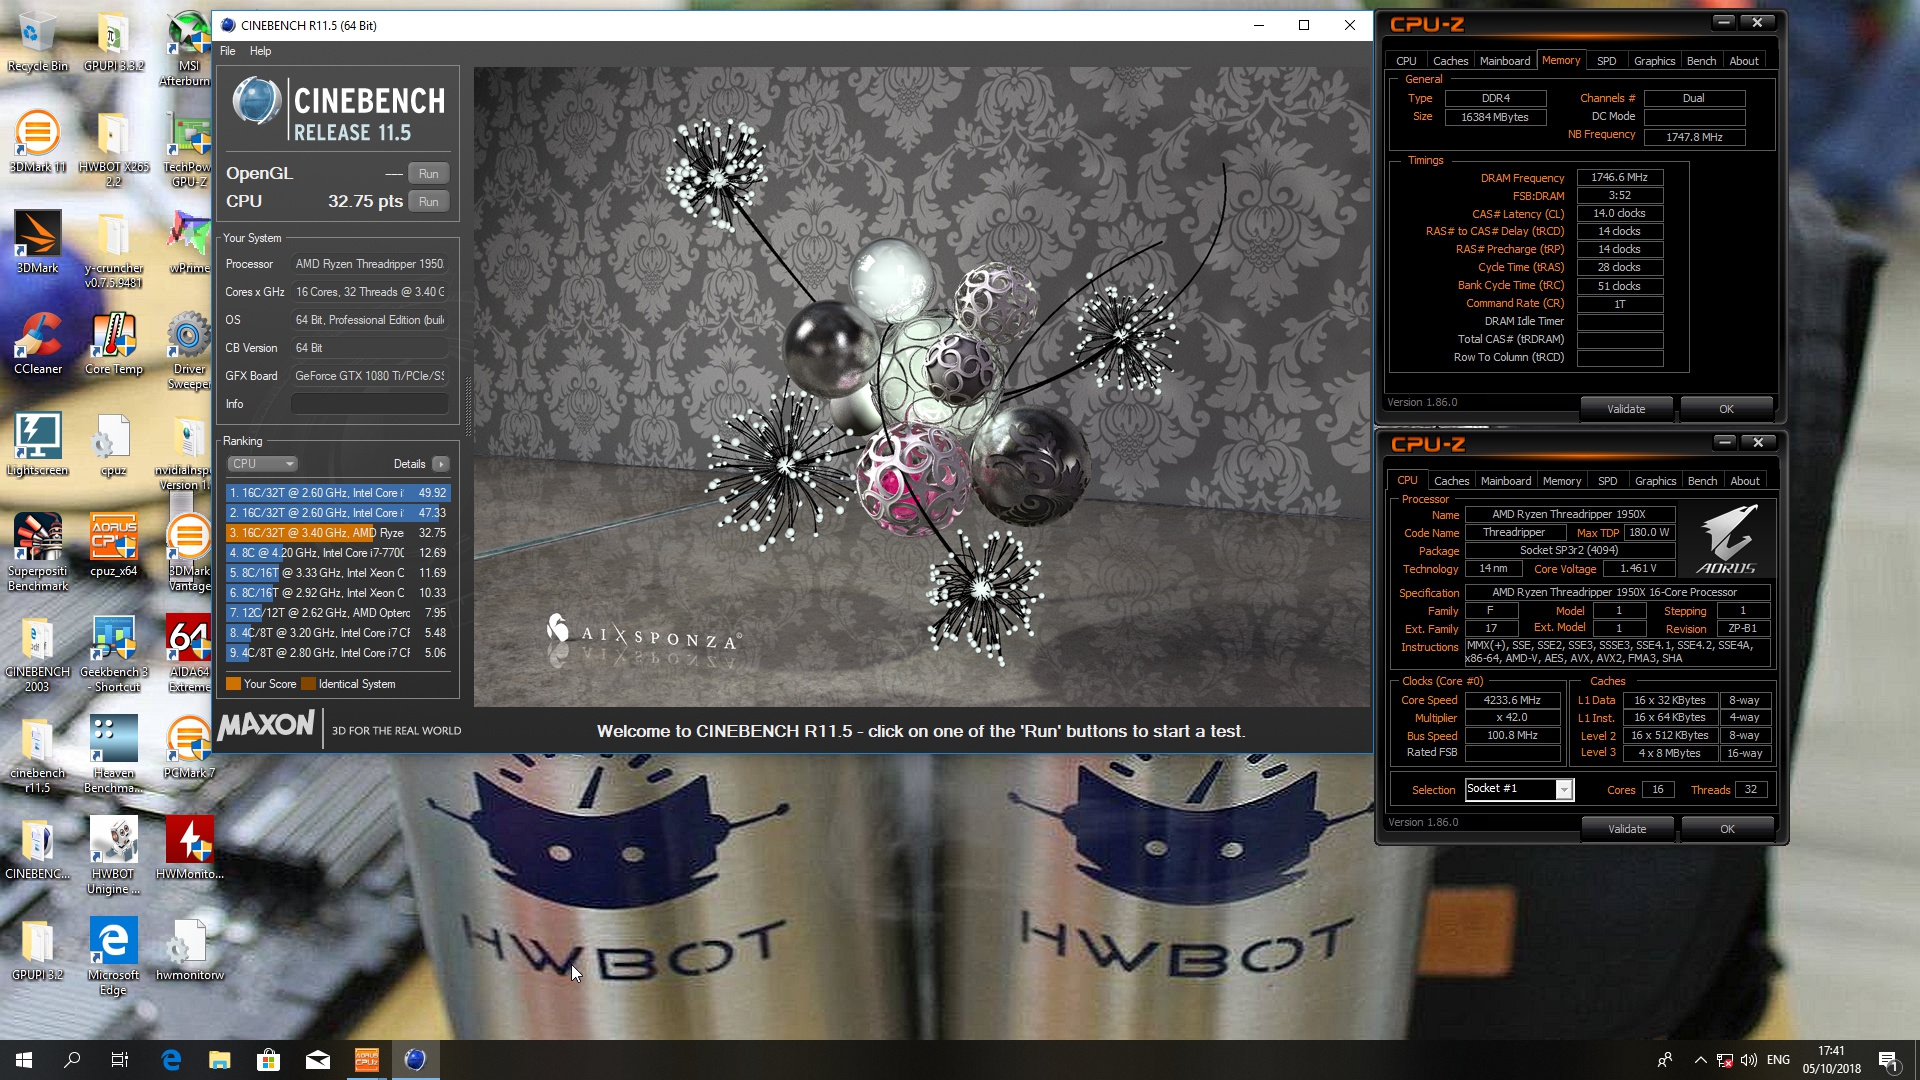
Task: Open Graphics tab in upper CPU-Z
Action: (1654, 61)
